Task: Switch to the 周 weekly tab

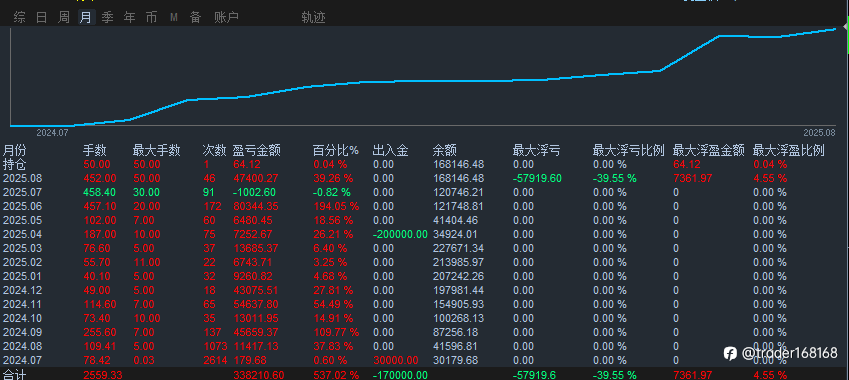Action: tap(64, 17)
